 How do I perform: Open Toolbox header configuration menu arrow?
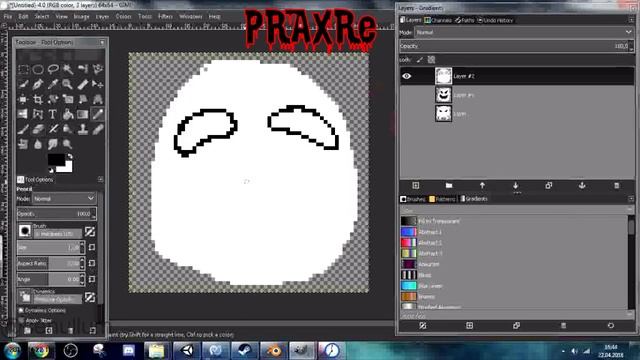[102, 42]
